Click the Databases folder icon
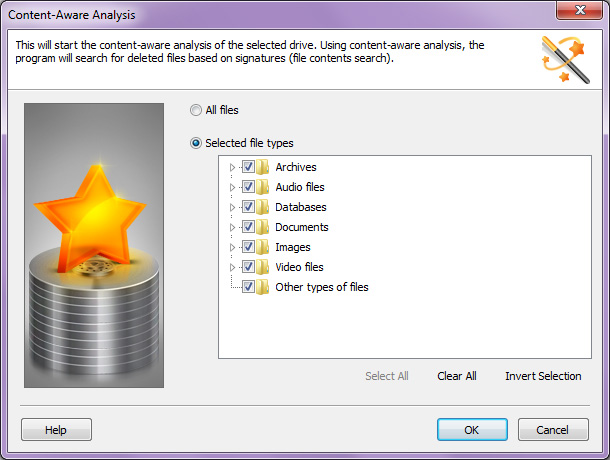Image resolution: width=610 pixels, height=460 pixels. point(263,207)
